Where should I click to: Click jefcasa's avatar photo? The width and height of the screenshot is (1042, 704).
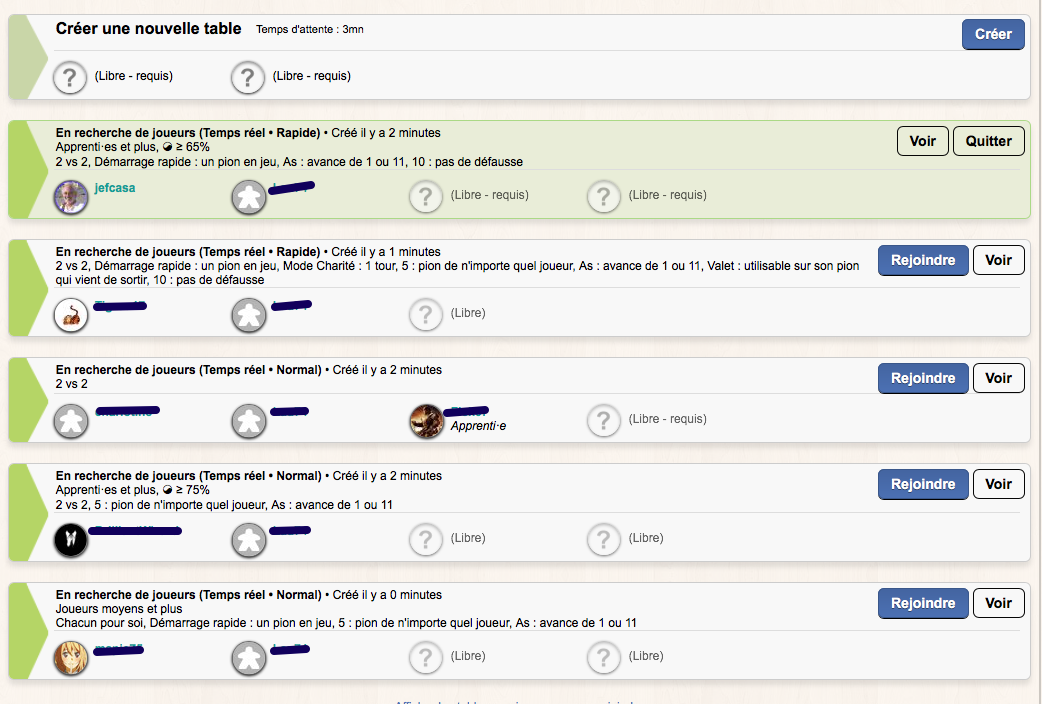70,197
